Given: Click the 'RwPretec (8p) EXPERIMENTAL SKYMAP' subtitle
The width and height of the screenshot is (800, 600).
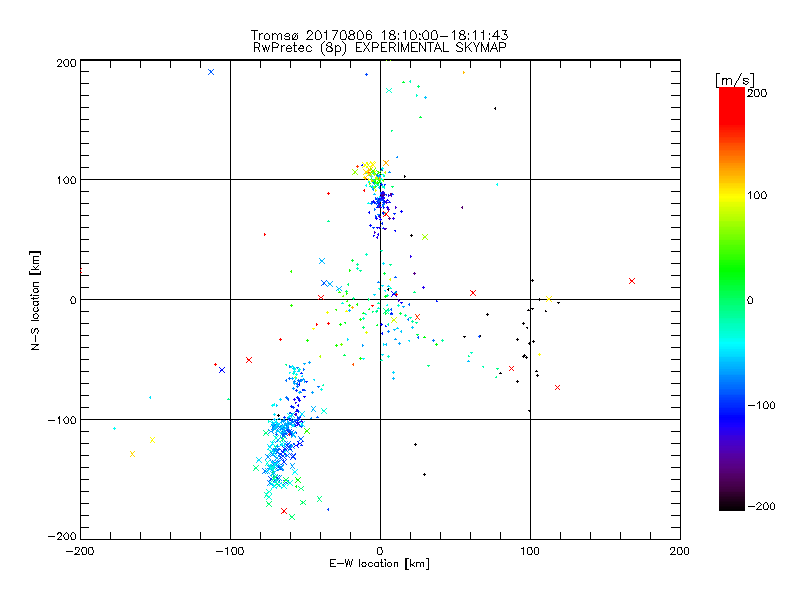Looking at the screenshot, I should pyautogui.click(x=379, y=48).
